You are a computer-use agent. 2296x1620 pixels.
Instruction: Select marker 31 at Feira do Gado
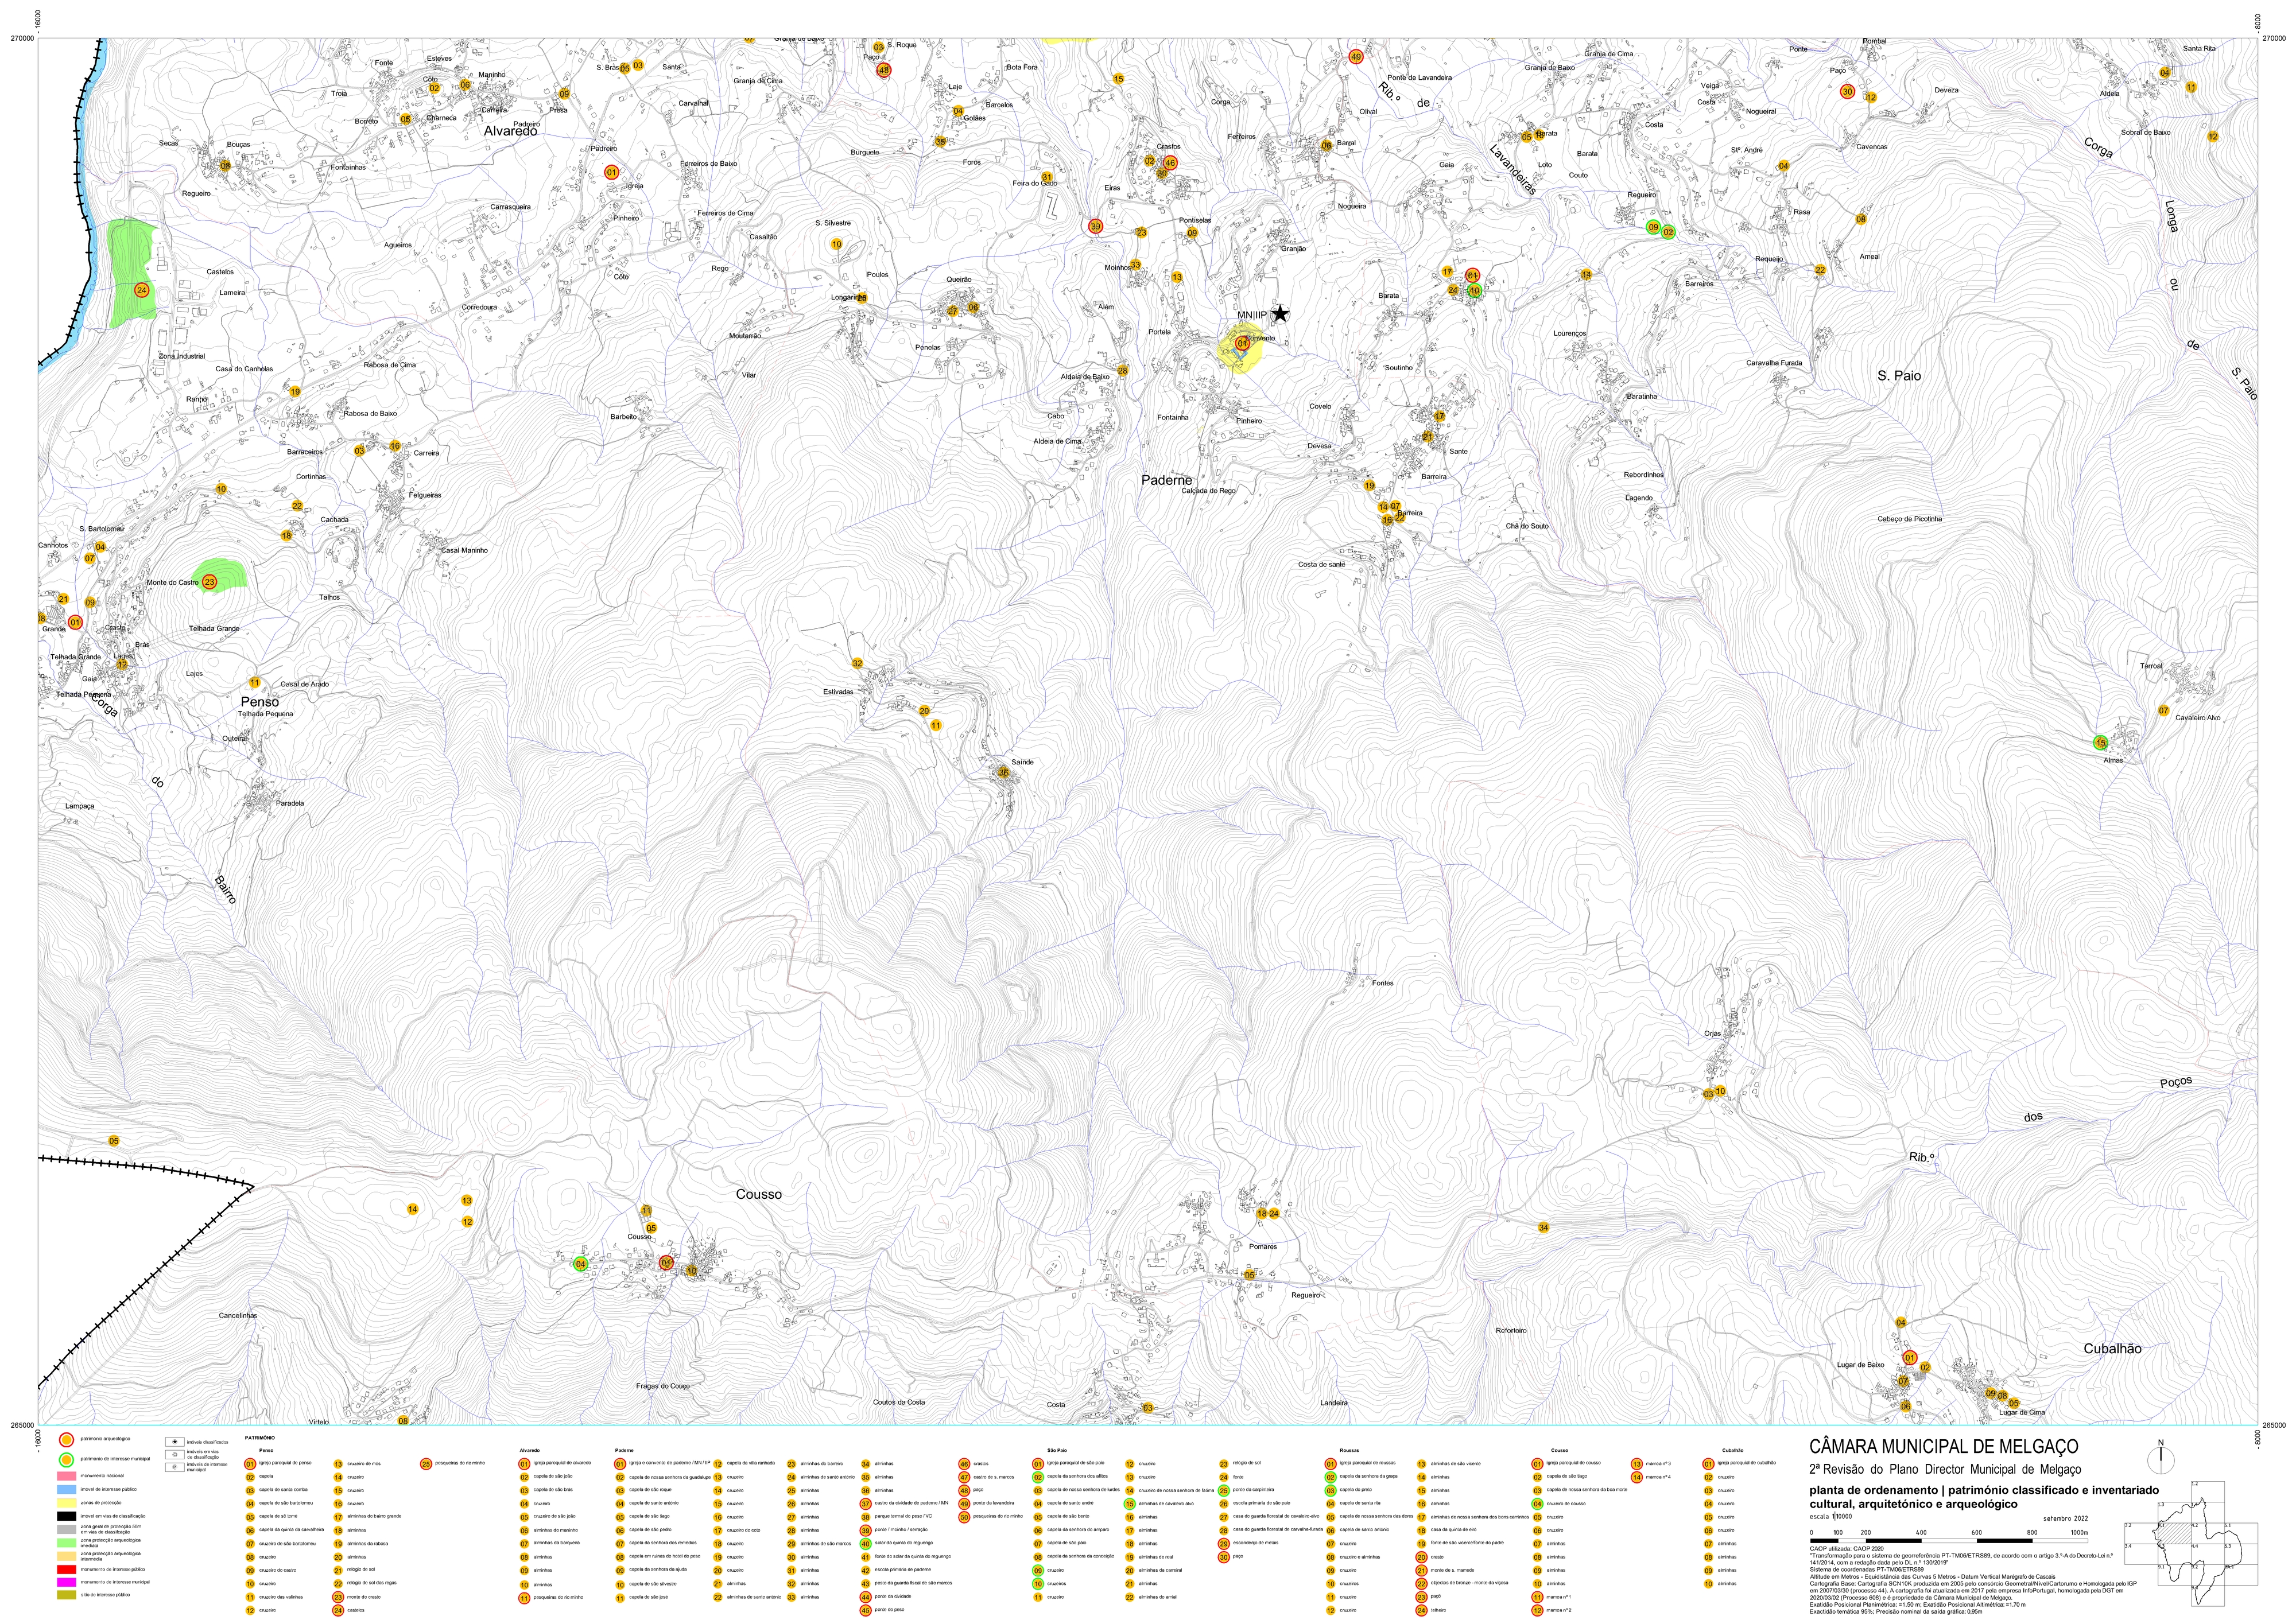coord(1046,177)
